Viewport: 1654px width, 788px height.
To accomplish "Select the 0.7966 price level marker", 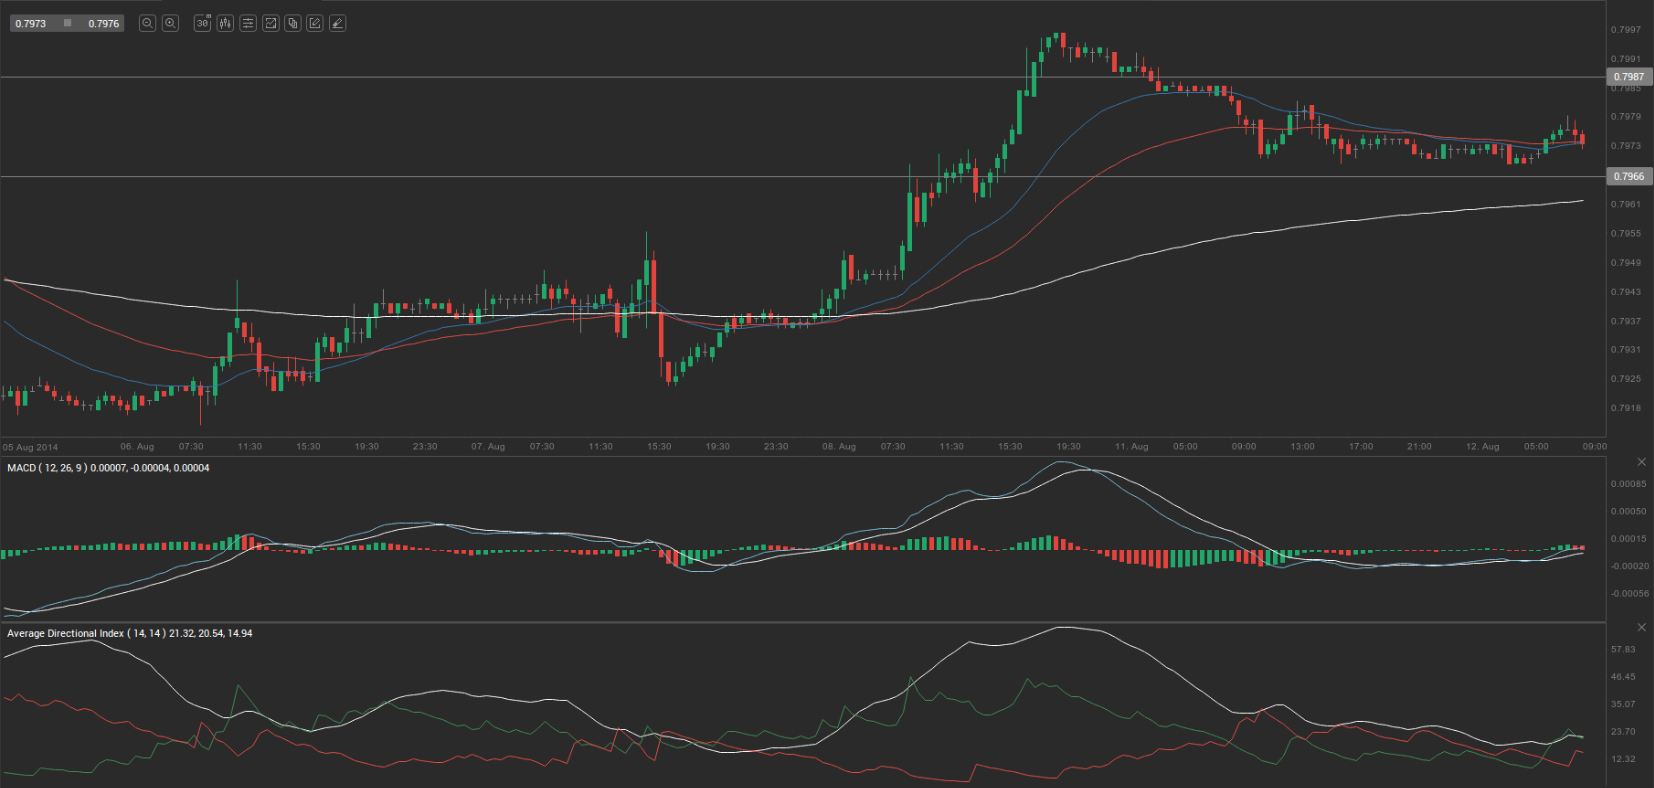I will pyautogui.click(x=1629, y=177).
